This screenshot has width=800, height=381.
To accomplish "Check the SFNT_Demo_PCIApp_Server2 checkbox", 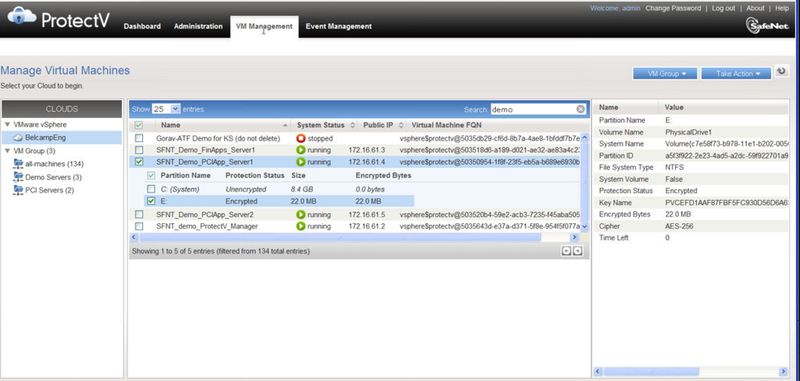I will click(x=139, y=215).
